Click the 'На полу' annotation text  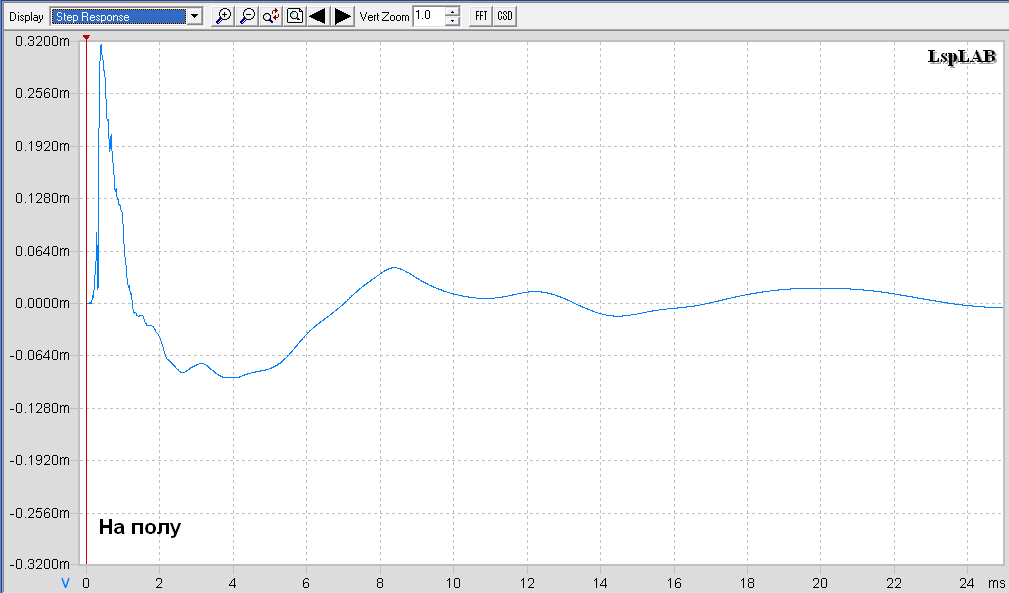[x=140, y=527]
